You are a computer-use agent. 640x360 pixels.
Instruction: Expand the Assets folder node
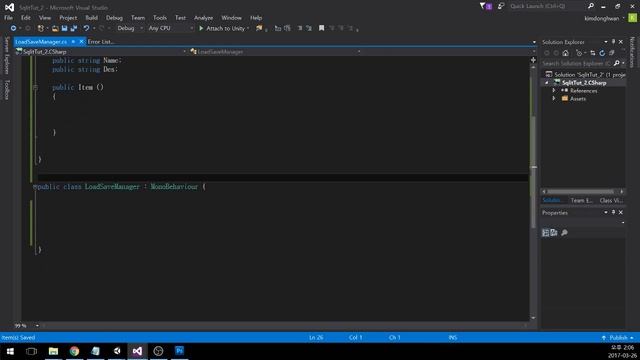click(554, 99)
